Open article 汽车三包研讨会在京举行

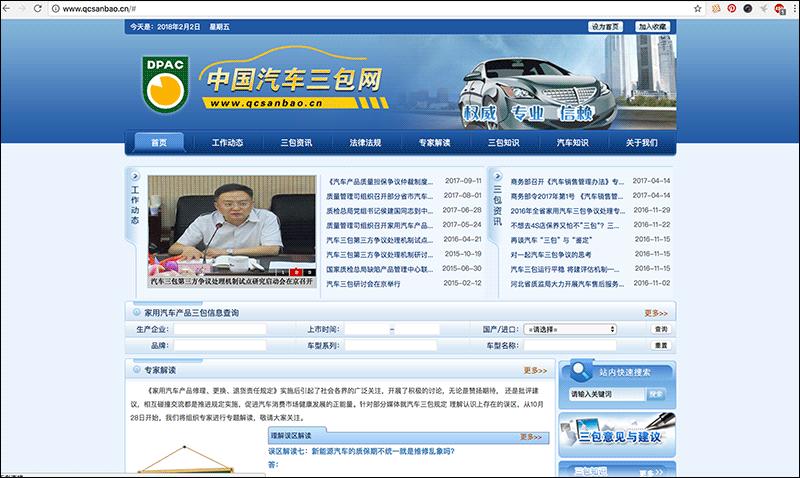[363, 283]
